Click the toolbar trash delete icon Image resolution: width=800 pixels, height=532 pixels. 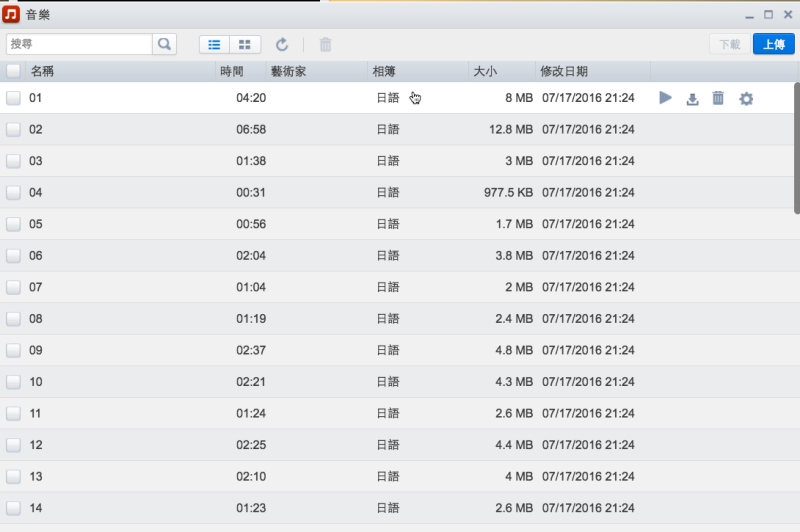pyautogui.click(x=325, y=44)
